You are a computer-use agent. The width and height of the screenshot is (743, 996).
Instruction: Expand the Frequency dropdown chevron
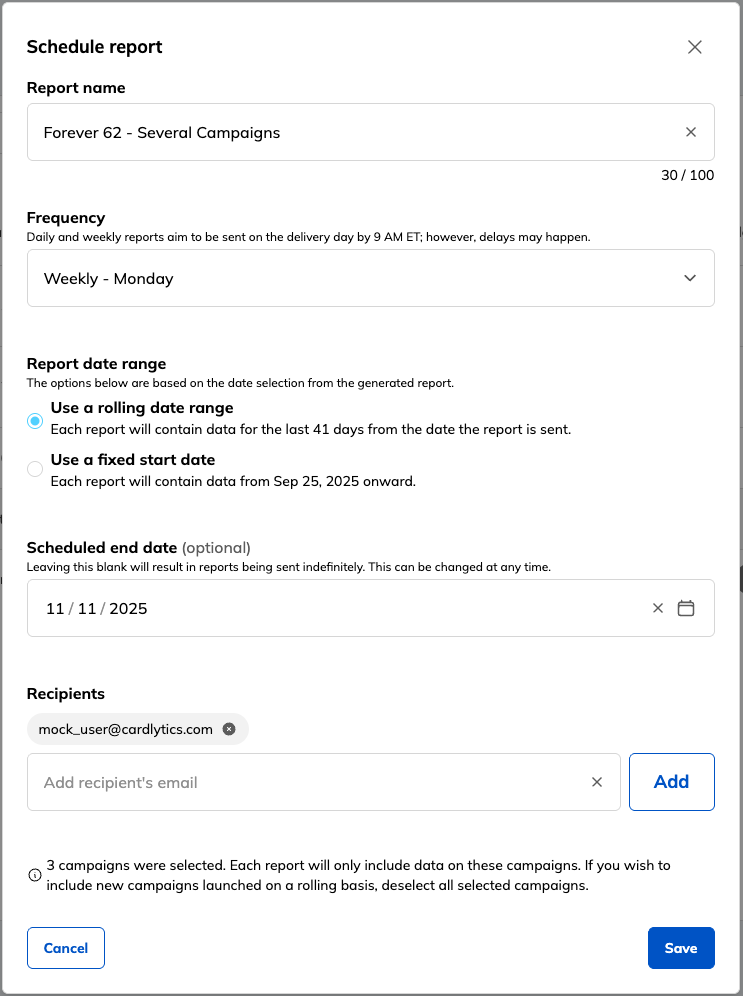click(x=690, y=278)
